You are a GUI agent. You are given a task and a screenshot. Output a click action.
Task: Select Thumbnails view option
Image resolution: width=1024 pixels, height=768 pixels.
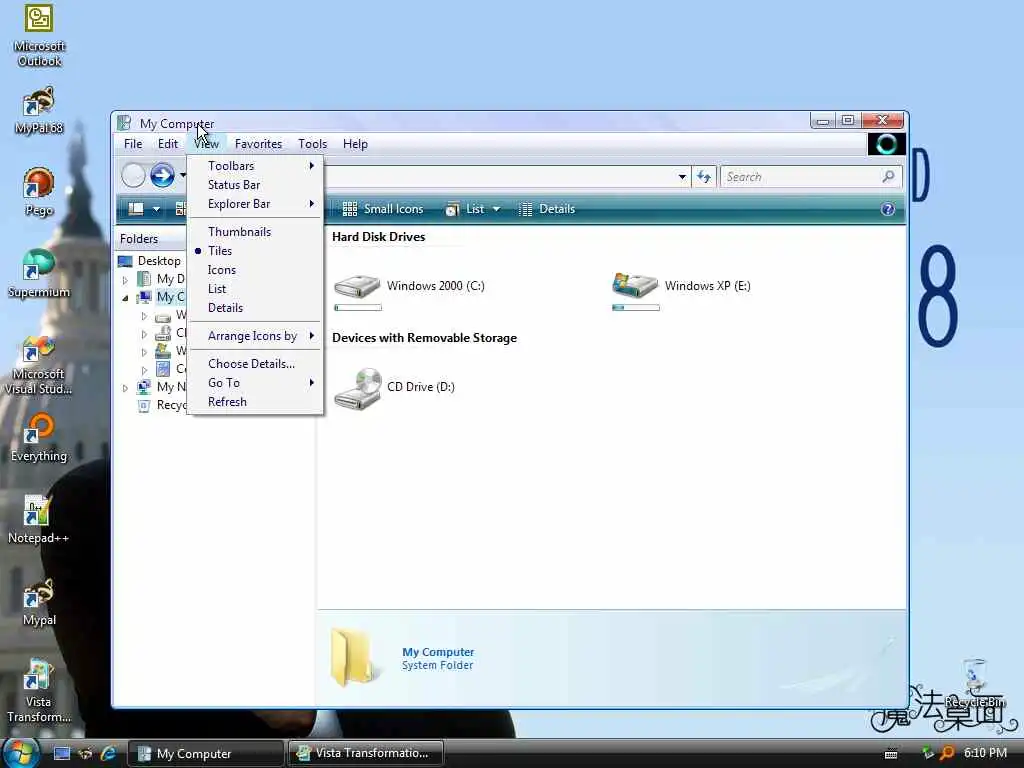coord(255,232)
